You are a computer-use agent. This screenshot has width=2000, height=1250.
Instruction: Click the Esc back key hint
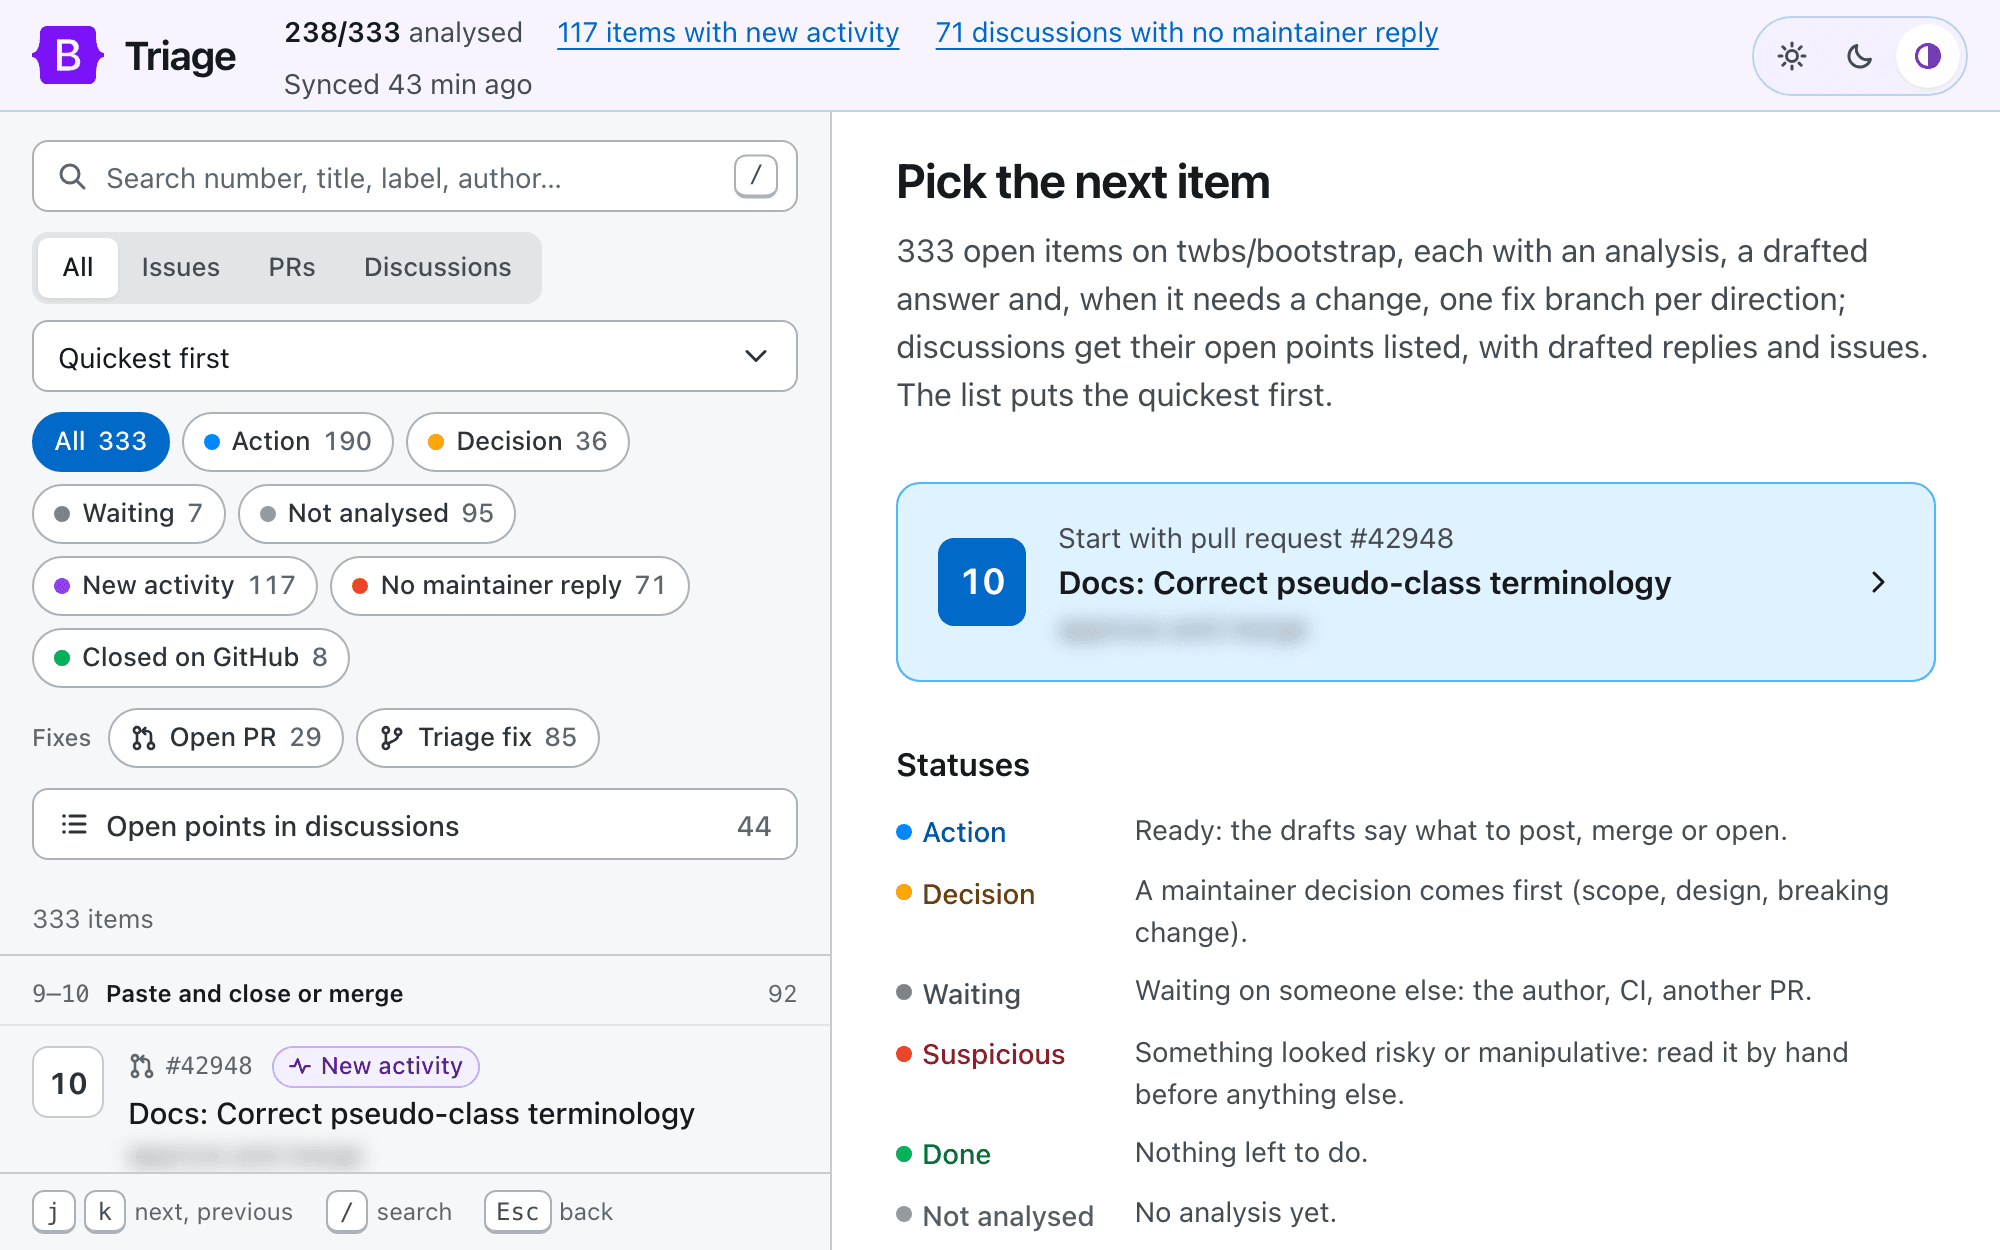[x=517, y=1211]
